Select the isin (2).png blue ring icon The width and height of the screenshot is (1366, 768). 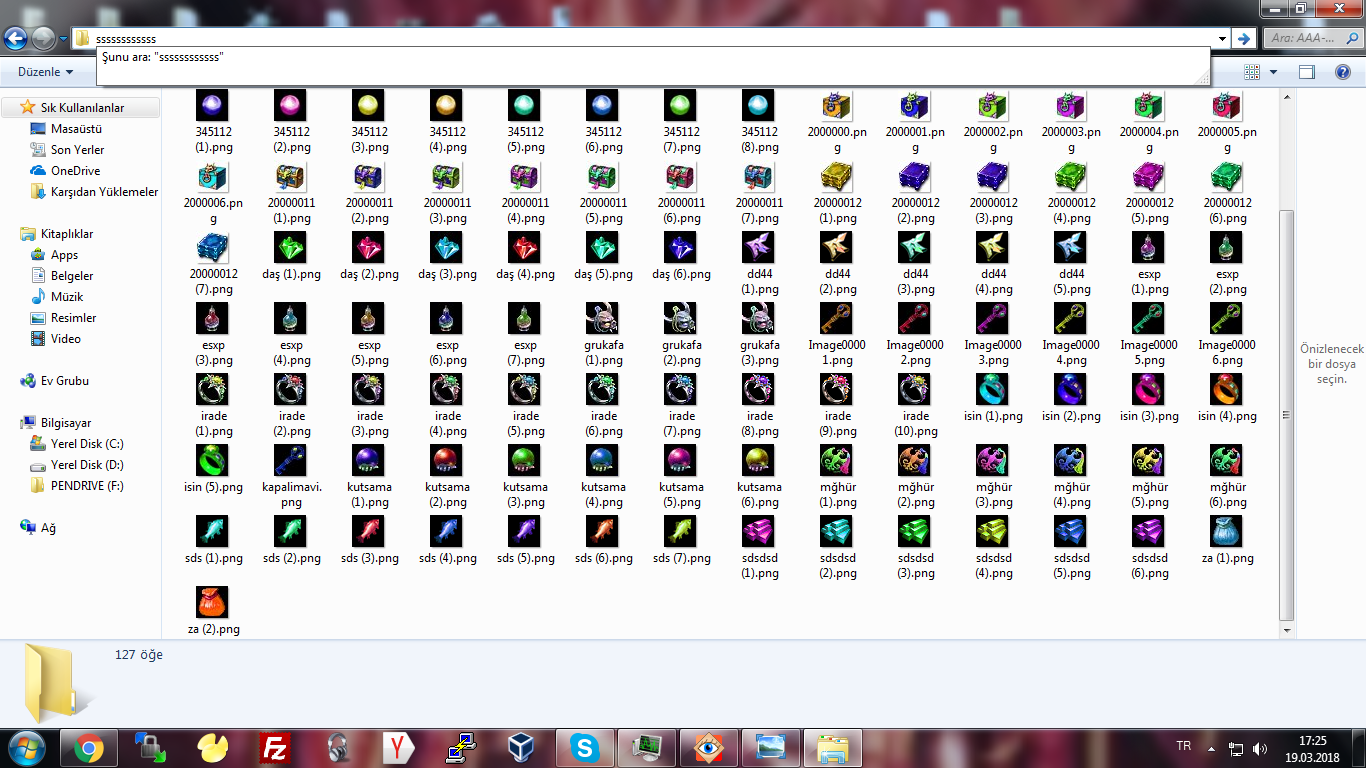point(1071,389)
